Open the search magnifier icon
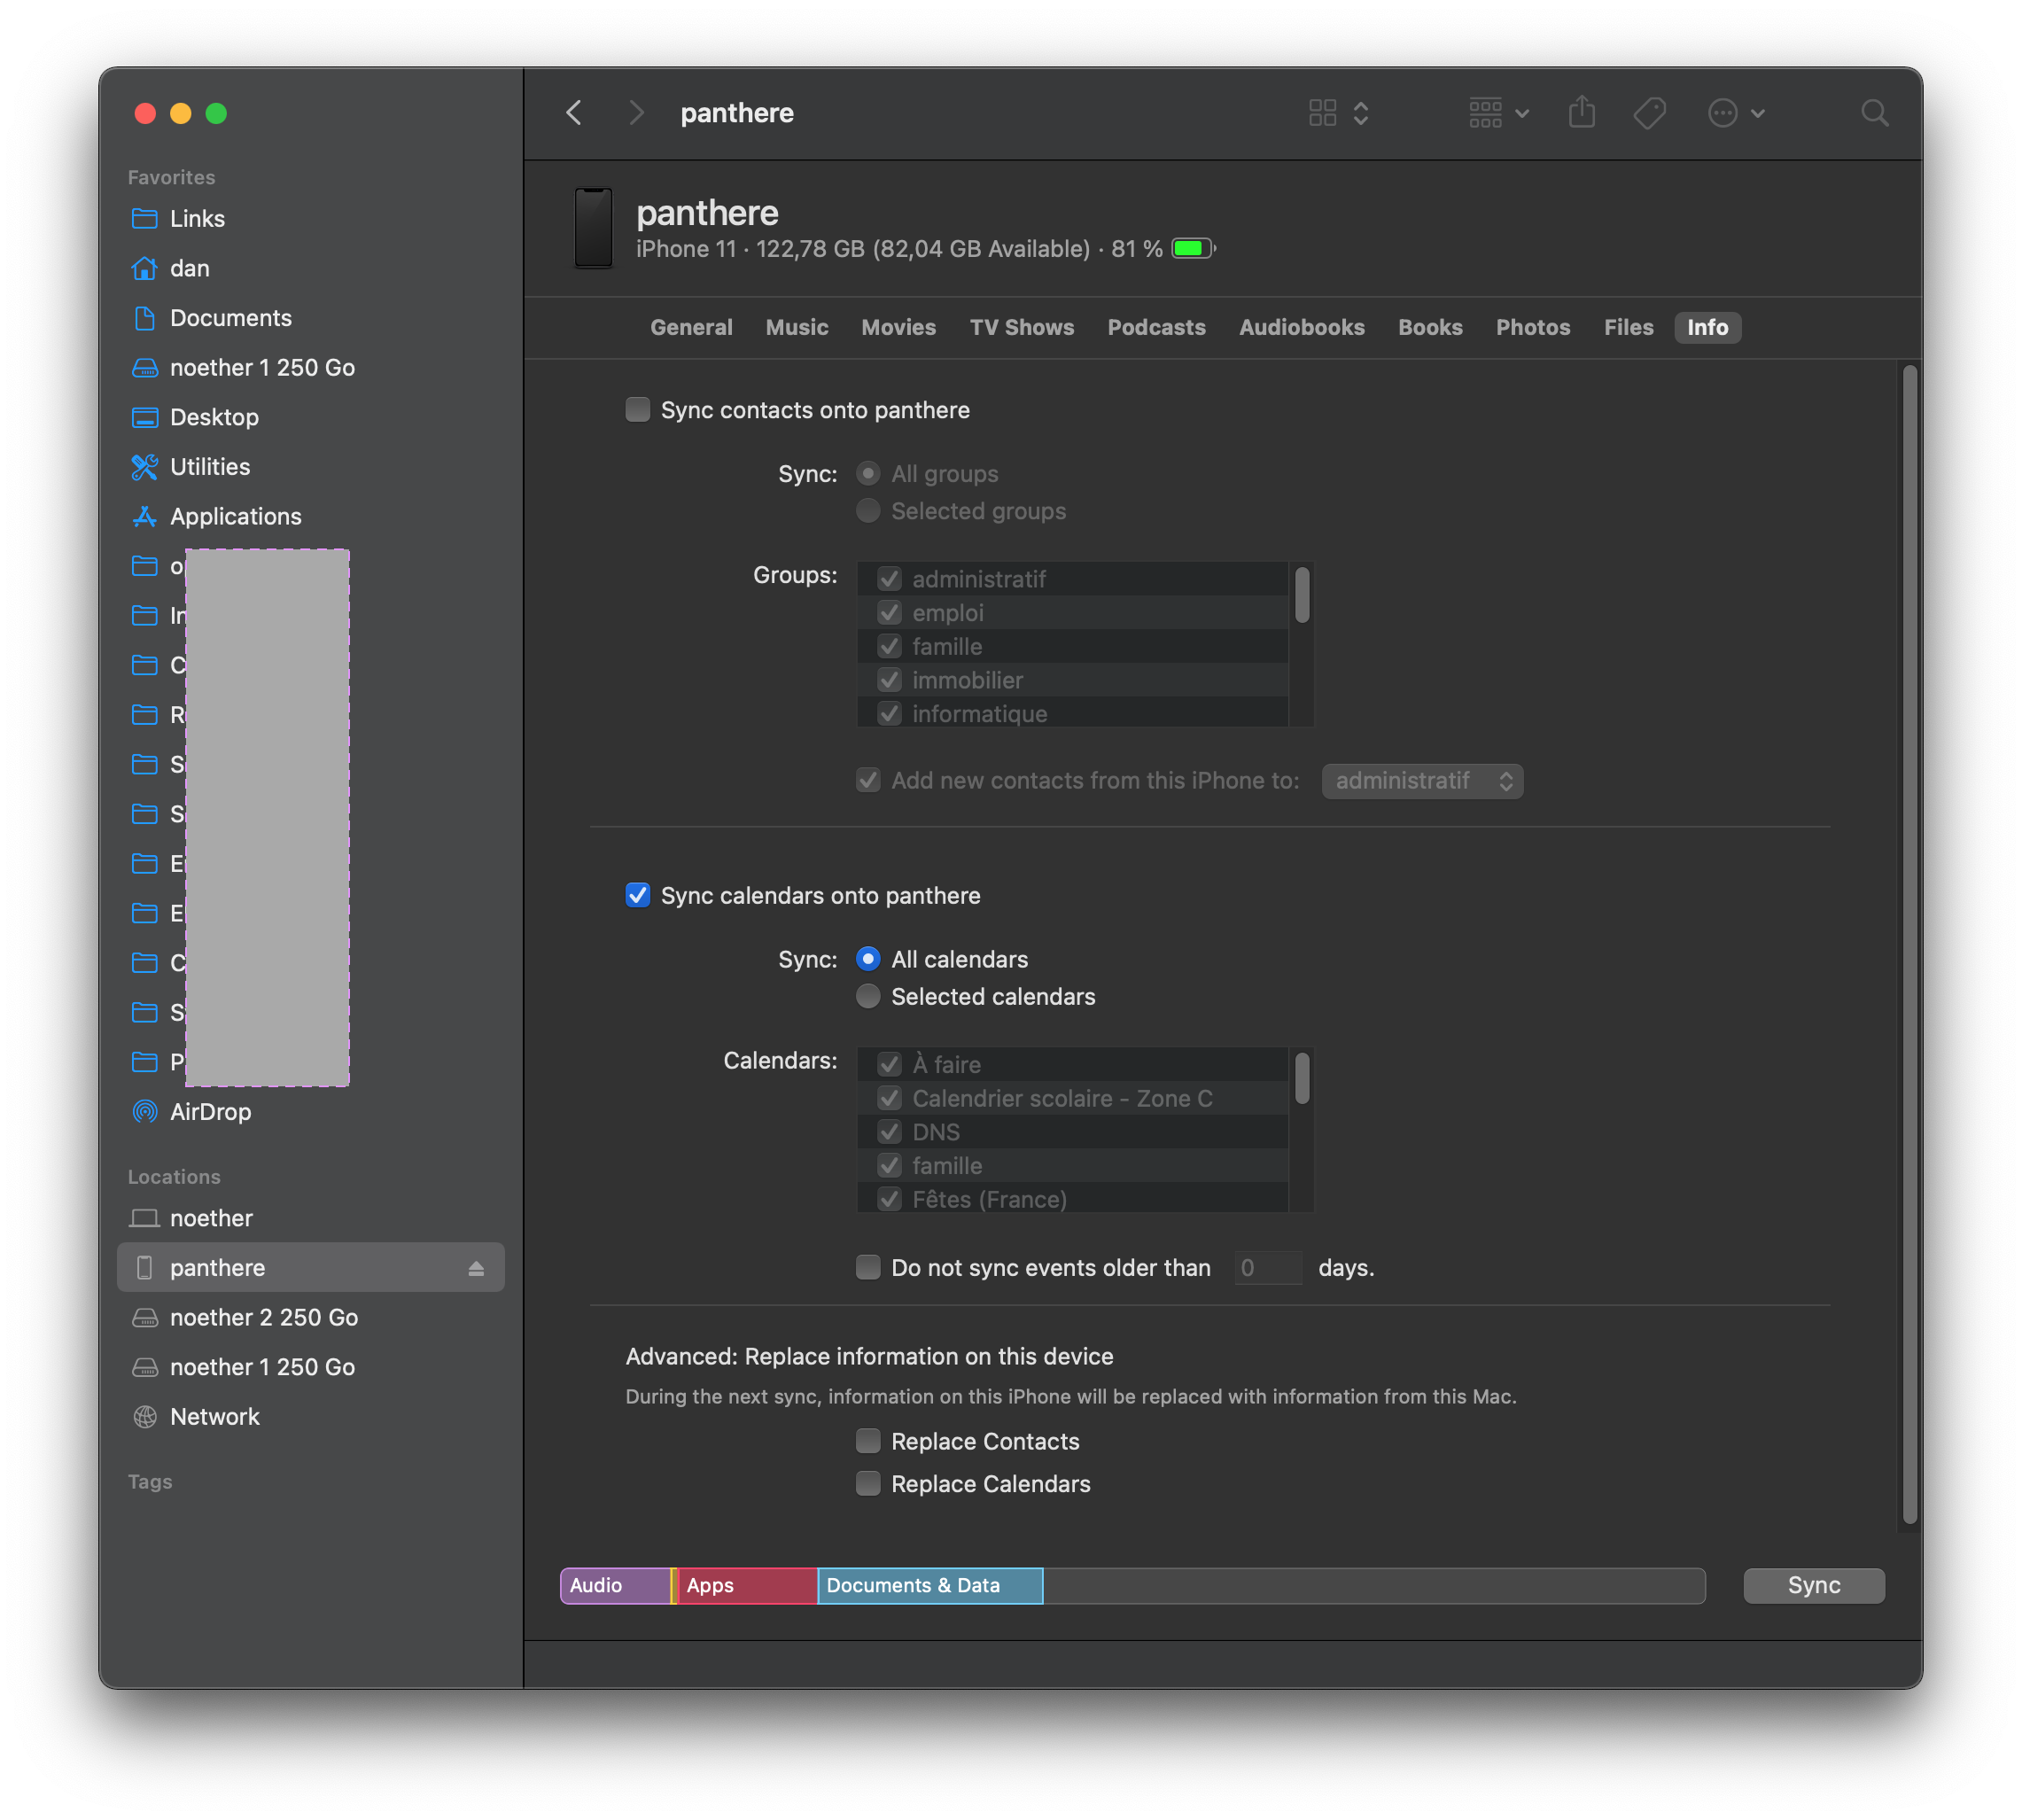This screenshot has height=1820, width=2022. pyautogui.click(x=1874, y=113)
